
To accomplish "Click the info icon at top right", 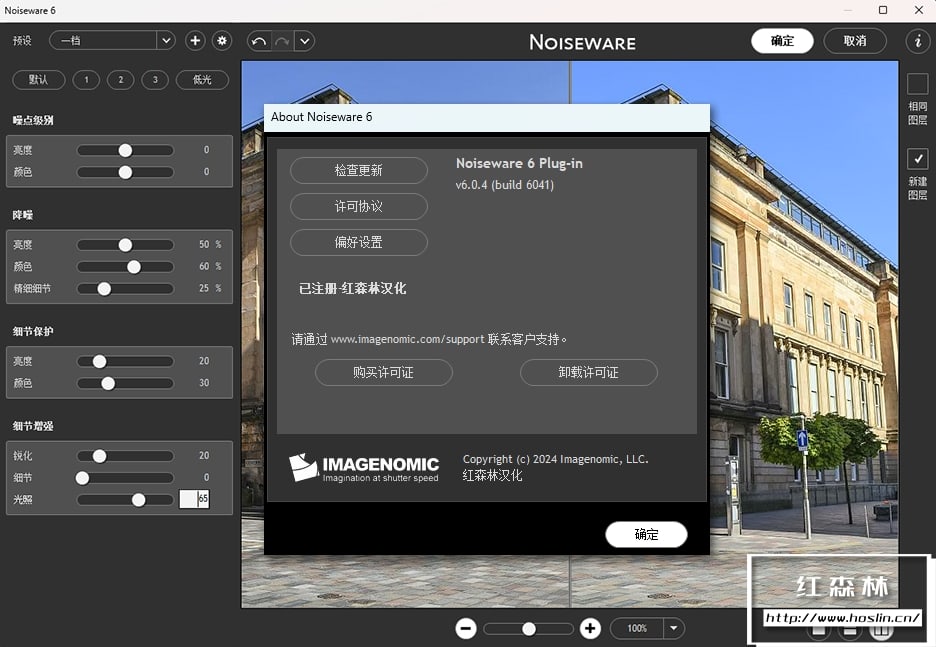I will [x=917, y=41].
